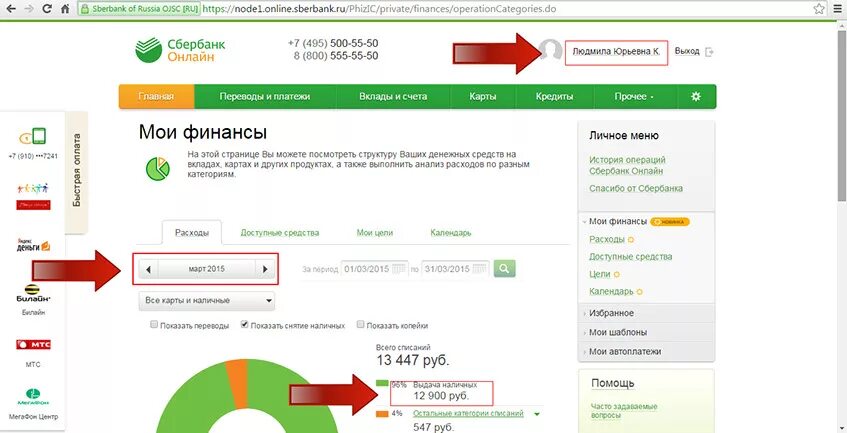This screenshot has width=847, height=433.
Task: Open settings gear in green navigation bar
Action: (695, 97)
